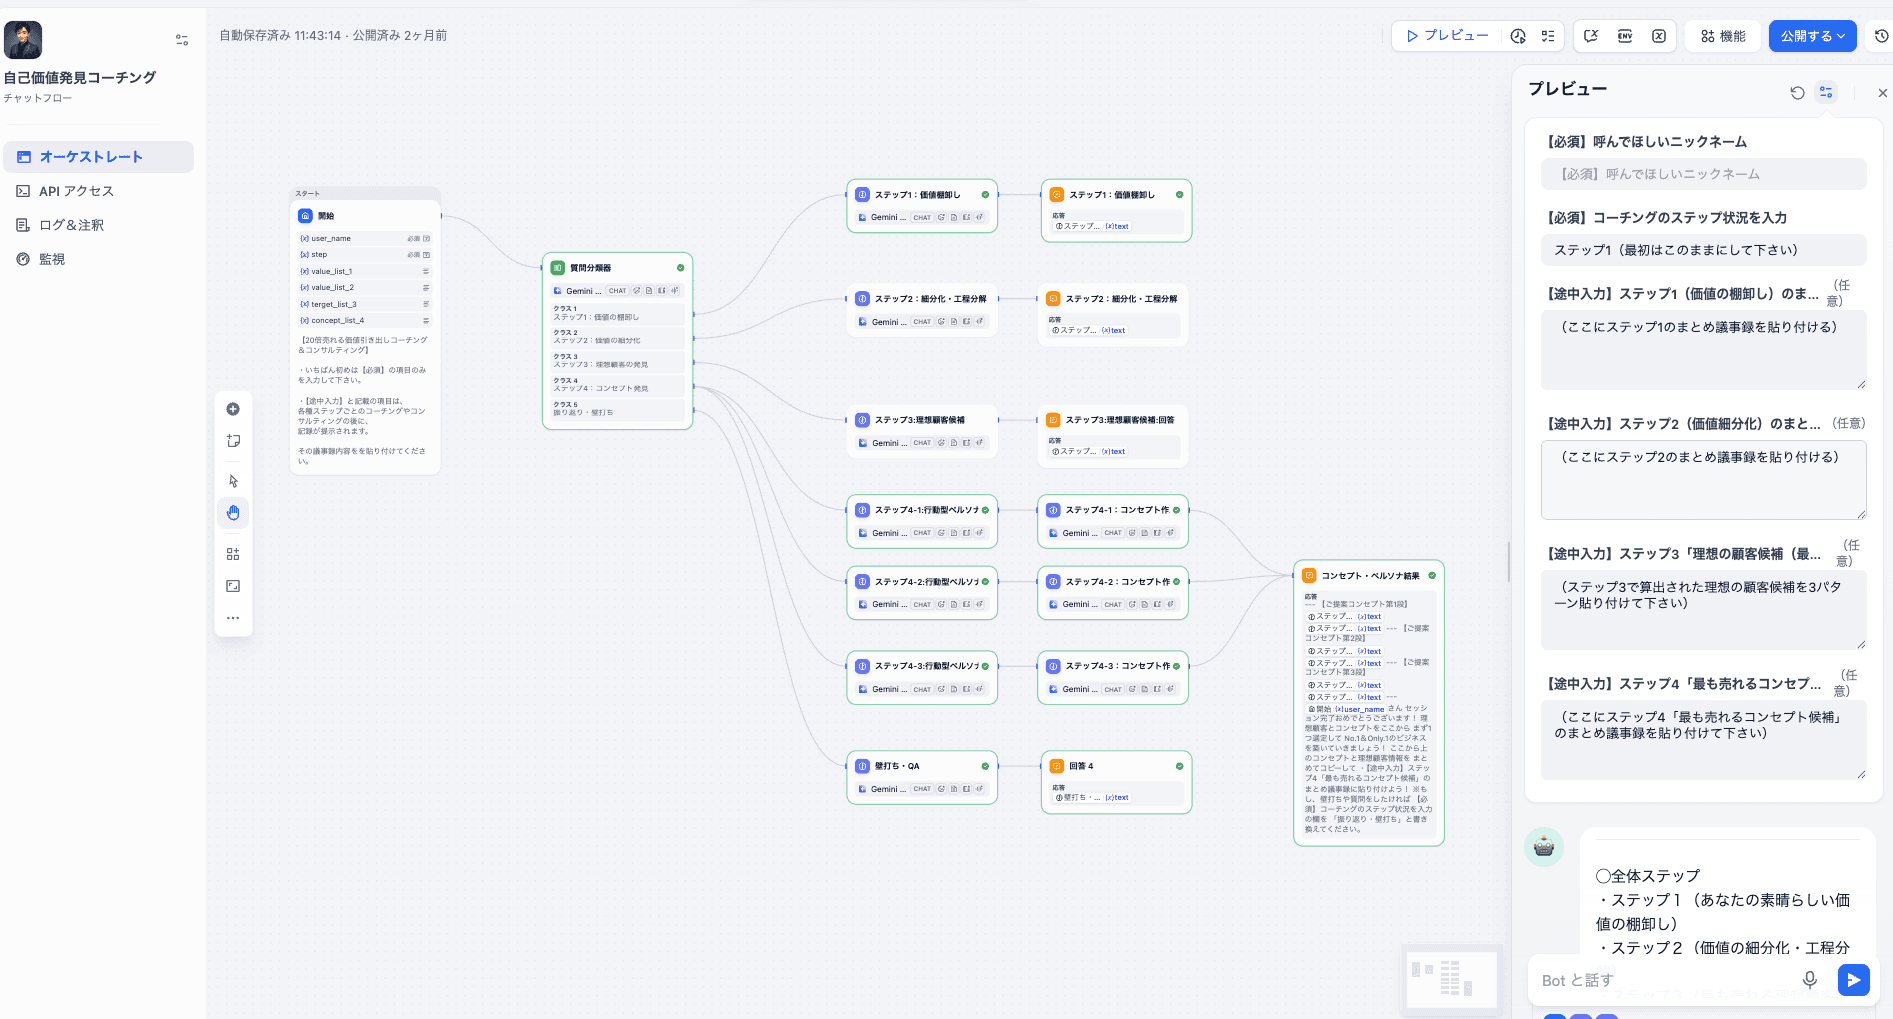Open the ENV environment variables icon
Viewport: 1893px width, 1019px height.
(x=1625, y=36)
